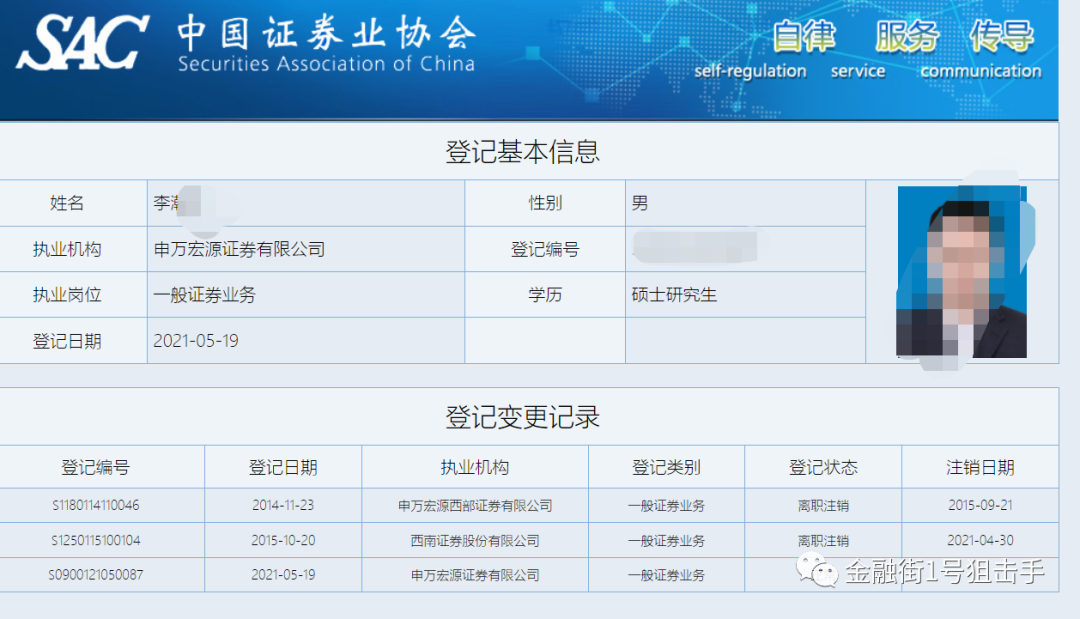
Task: Click the 学历 field label
Action: pos(545,295)
